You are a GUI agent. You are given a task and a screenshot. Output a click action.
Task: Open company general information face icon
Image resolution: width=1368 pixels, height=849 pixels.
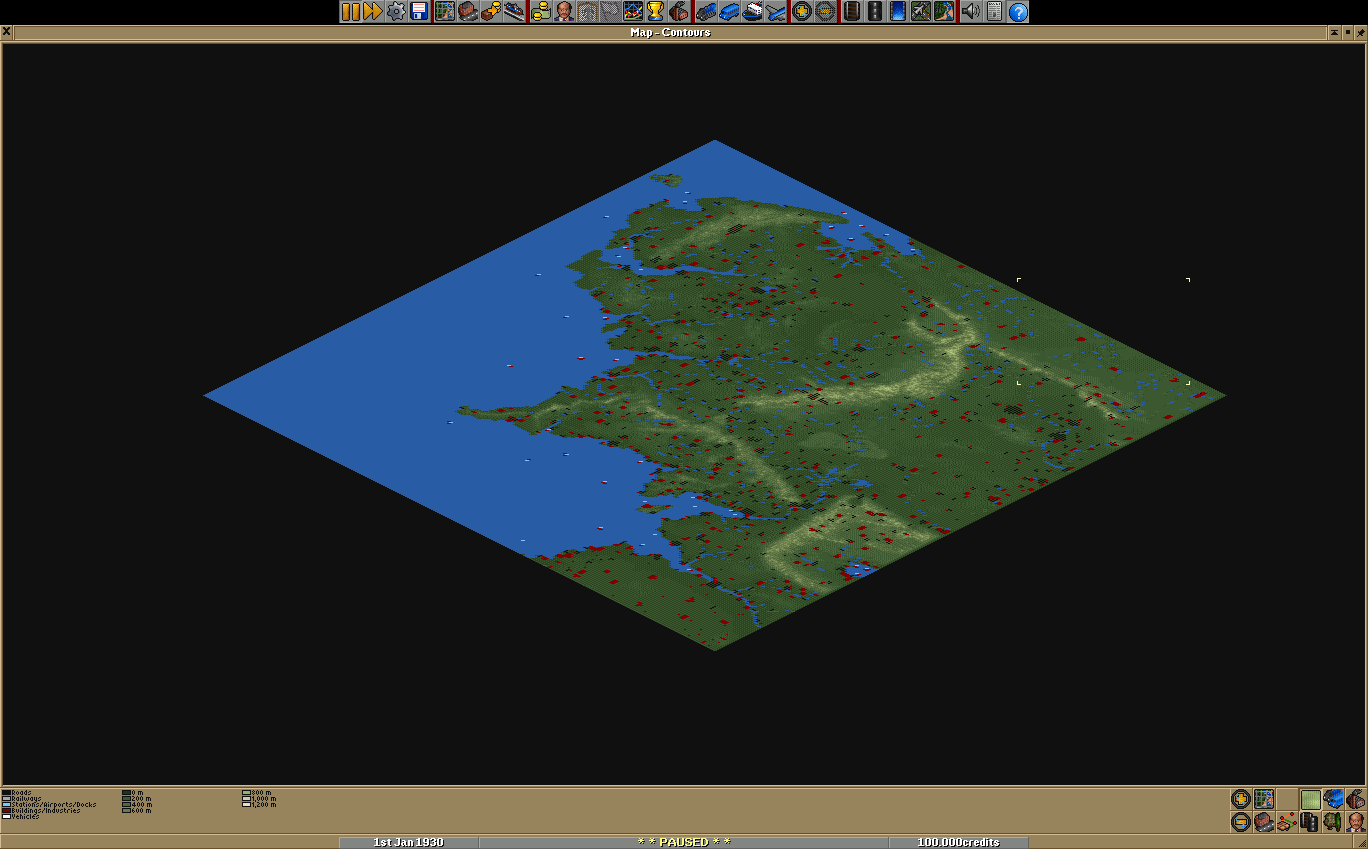point(564,12)
